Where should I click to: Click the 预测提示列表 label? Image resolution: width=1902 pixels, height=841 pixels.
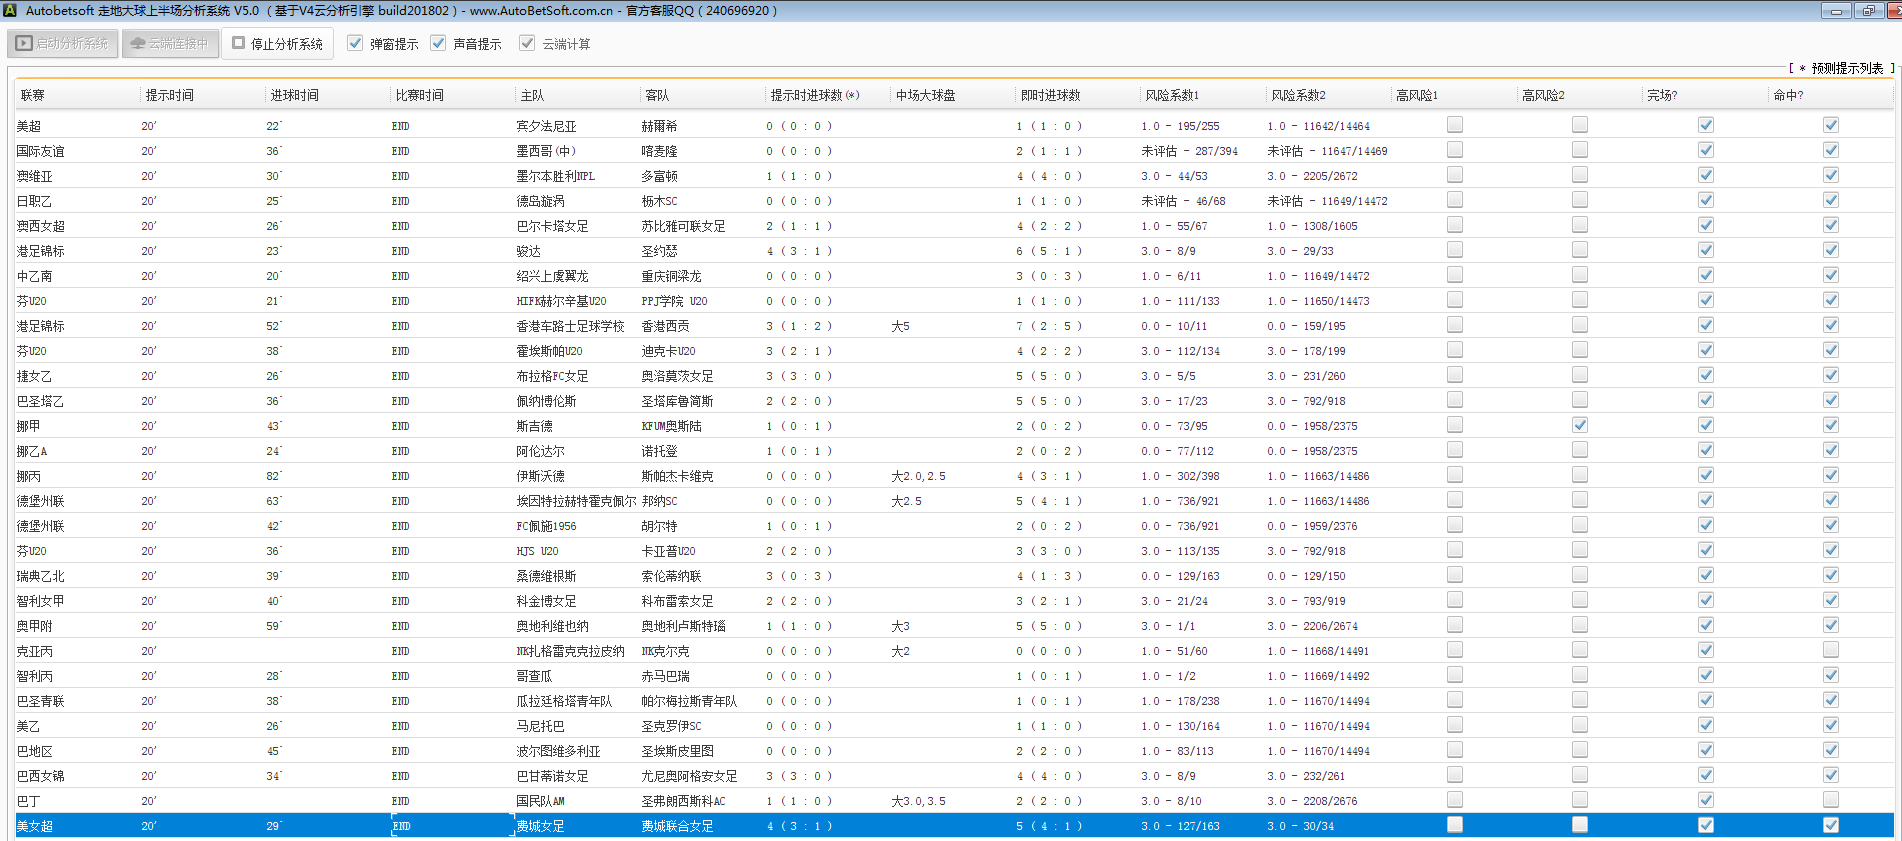click(x=1846, y=68)
